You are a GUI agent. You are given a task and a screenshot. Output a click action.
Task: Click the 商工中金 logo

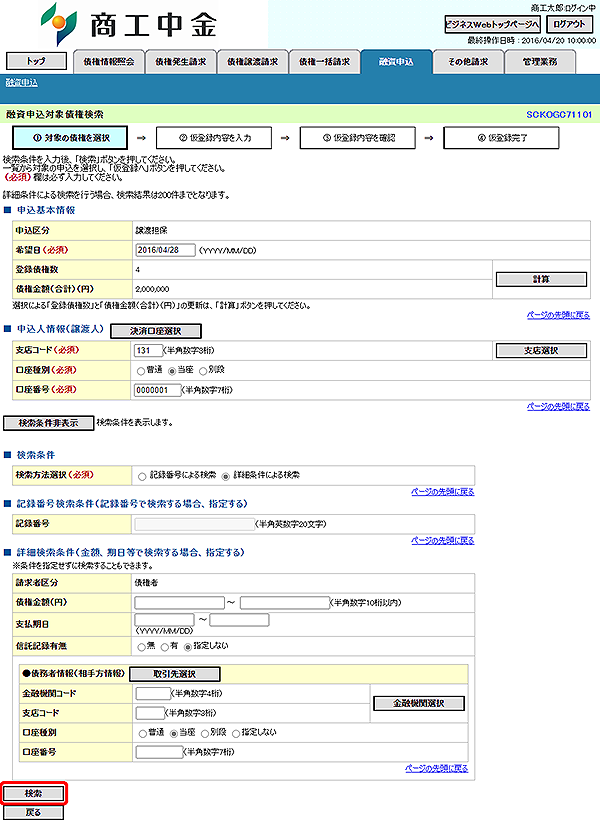(129, 24)
